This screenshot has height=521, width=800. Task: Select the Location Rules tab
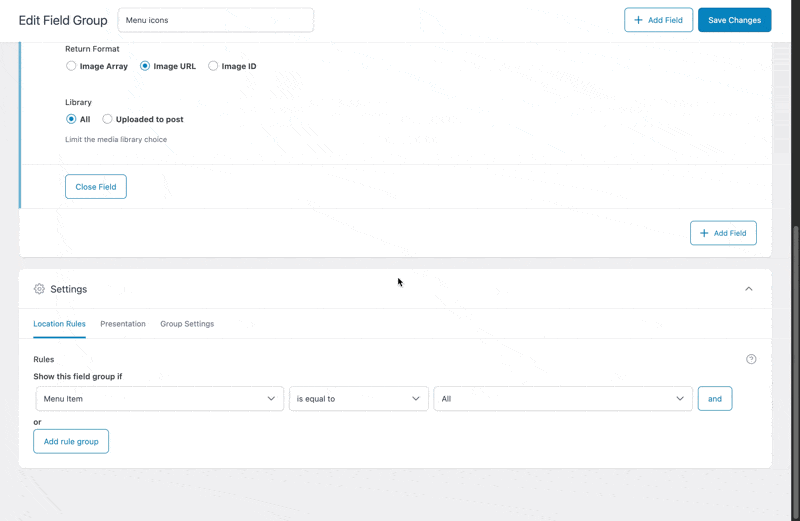click(x=59, y=324)
